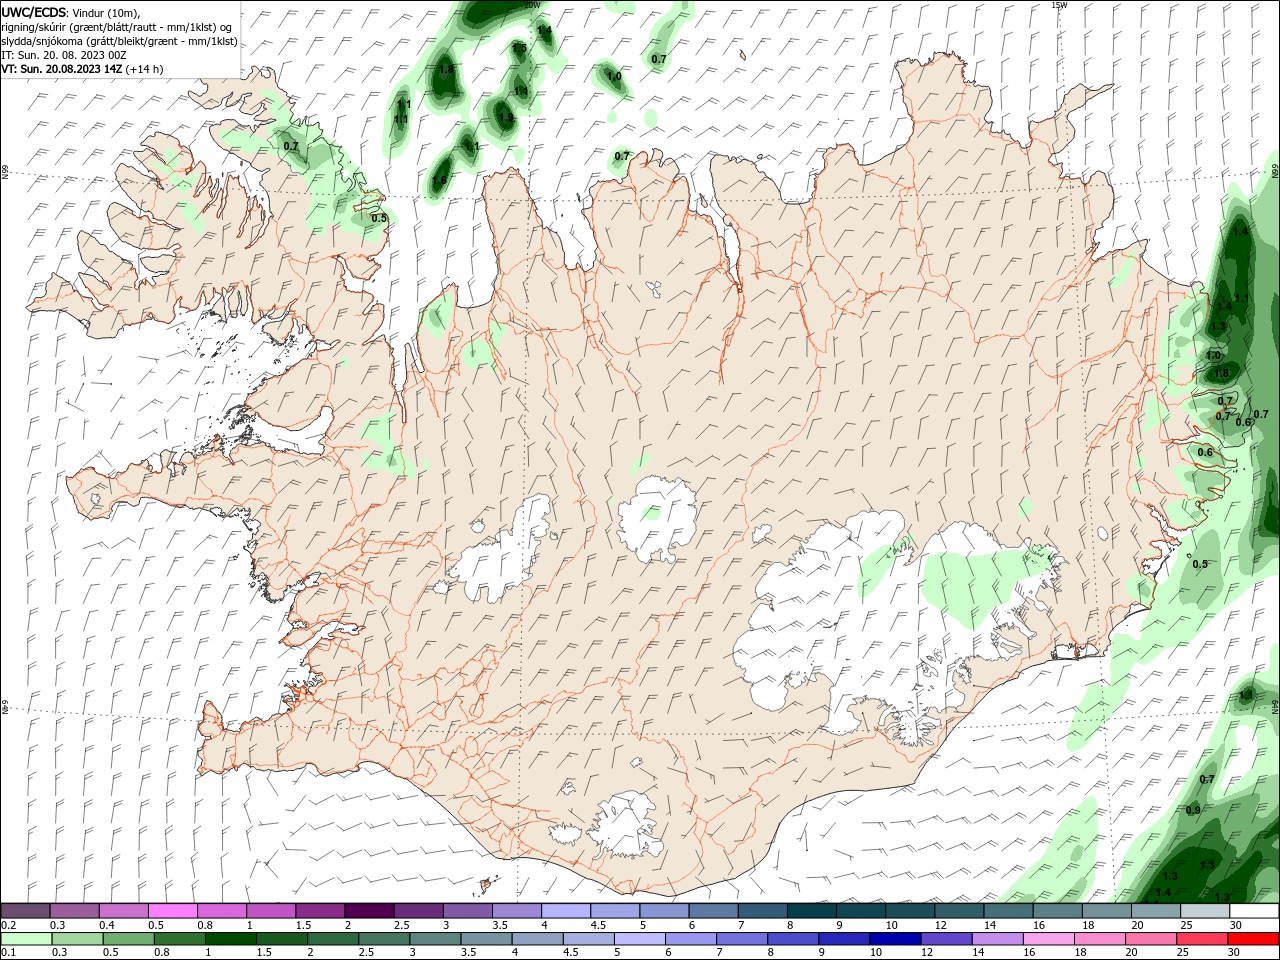Viewport: 1280px width, 960px height.
Task: Pick the bright red swatch above 30 in lower legend
Action: point(1253,938)
